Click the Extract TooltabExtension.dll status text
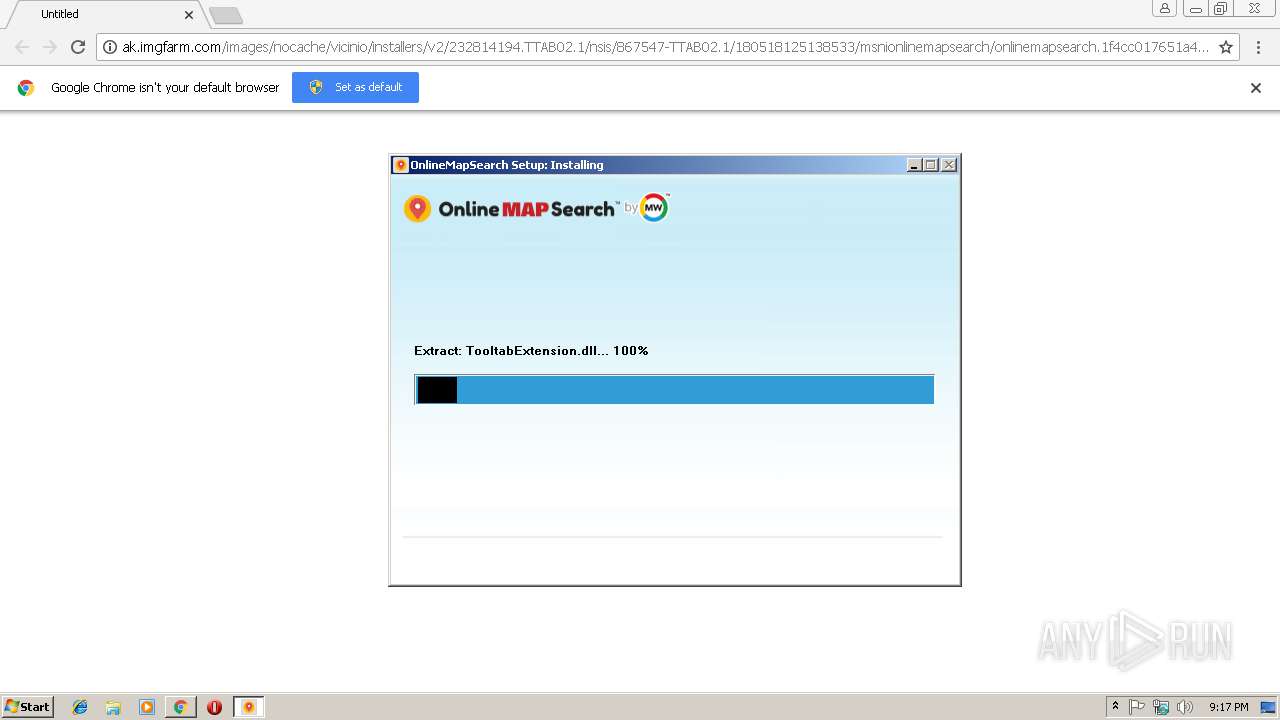The width and height of the screenshot is (1280, 720). click(x=531, y=351)
